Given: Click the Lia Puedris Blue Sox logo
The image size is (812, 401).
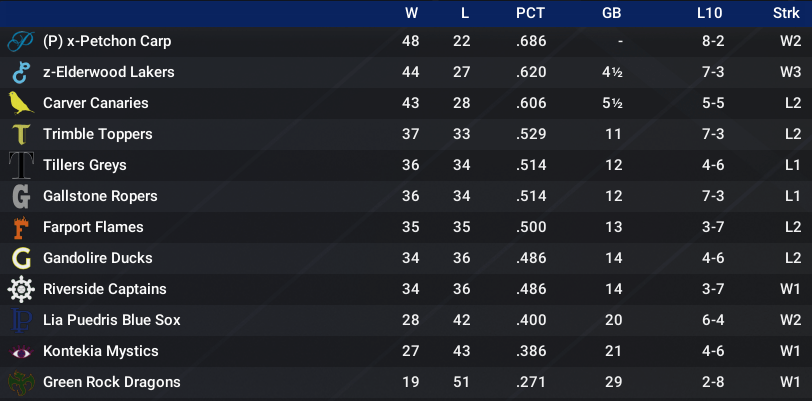Looking at the screenshot, I should click(x=22, y=320).
